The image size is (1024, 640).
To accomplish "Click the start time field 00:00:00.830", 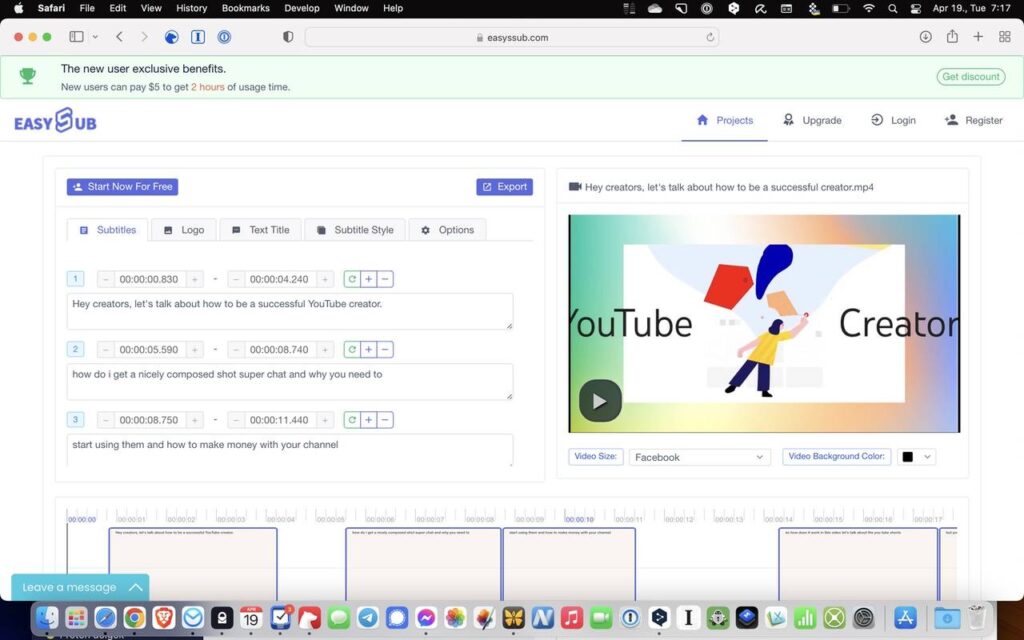I will click(149, 280).
